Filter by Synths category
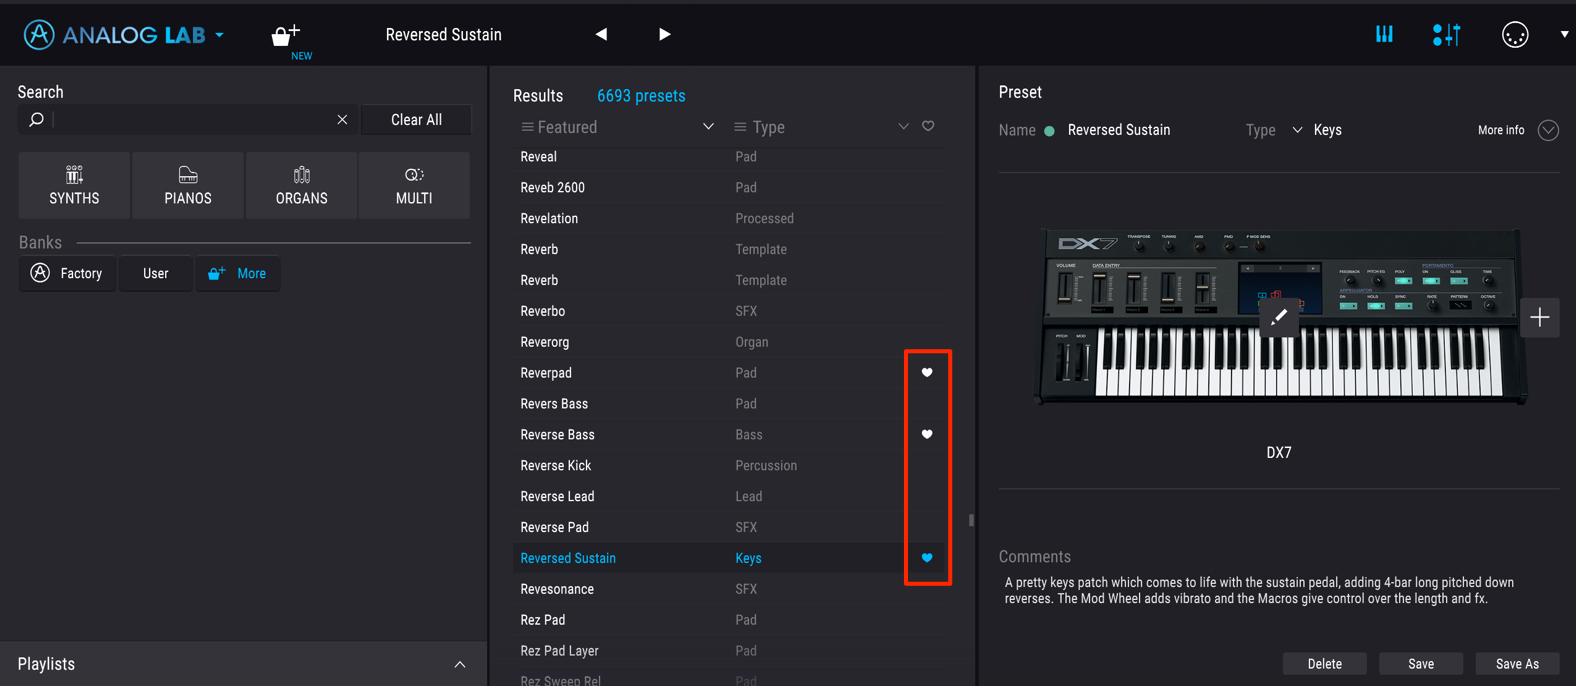The height and width of the screenshot is (686, 1576). point(74,185)
